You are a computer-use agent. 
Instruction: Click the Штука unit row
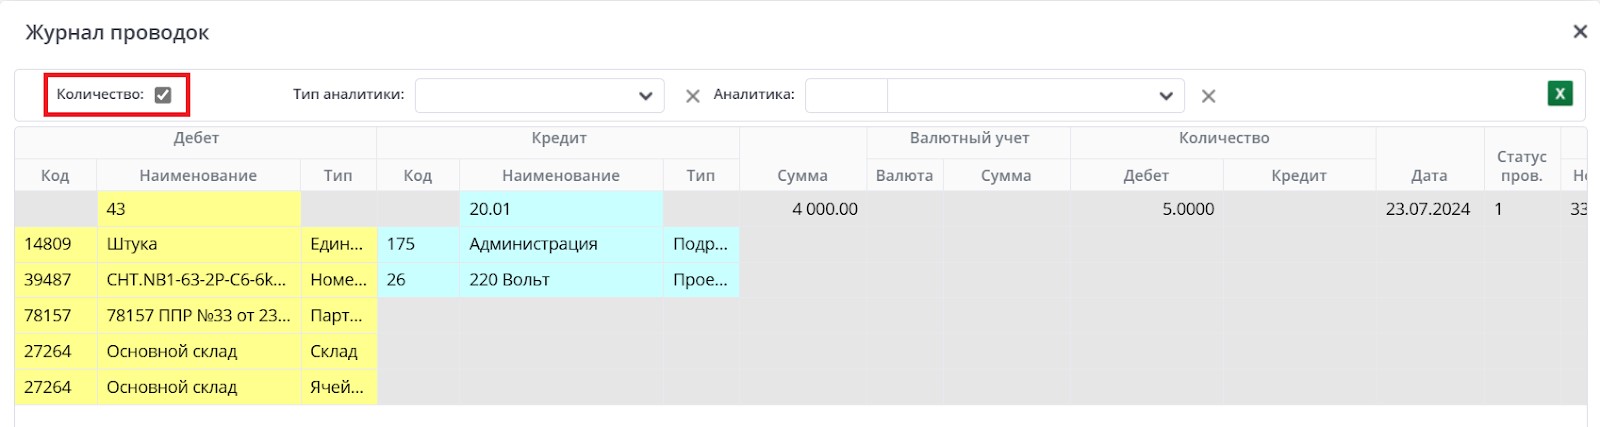tap(198, 244)
